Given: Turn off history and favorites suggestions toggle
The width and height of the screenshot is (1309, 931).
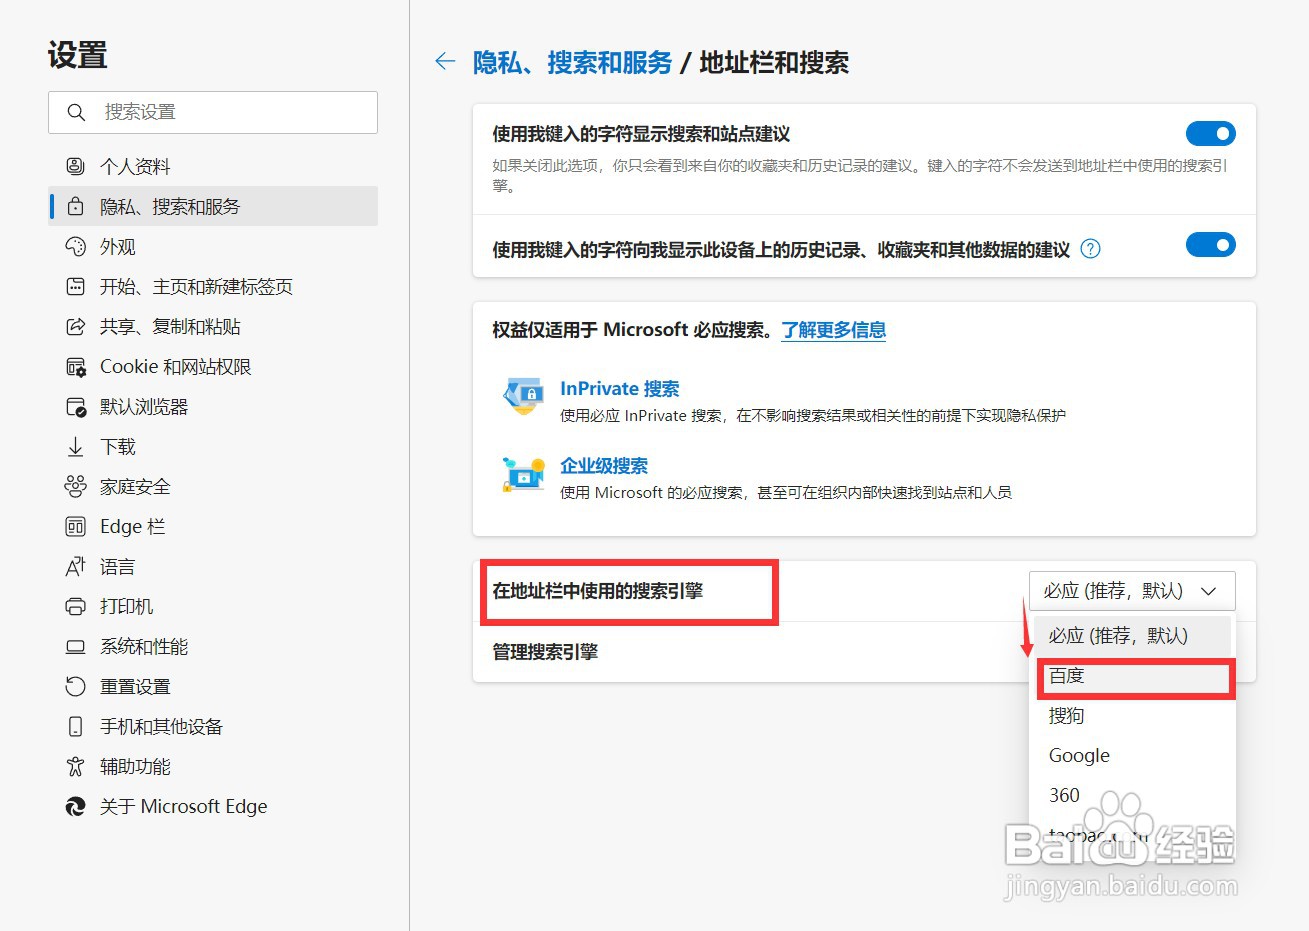Looking at the screenshot, I should pos(1210,245).
